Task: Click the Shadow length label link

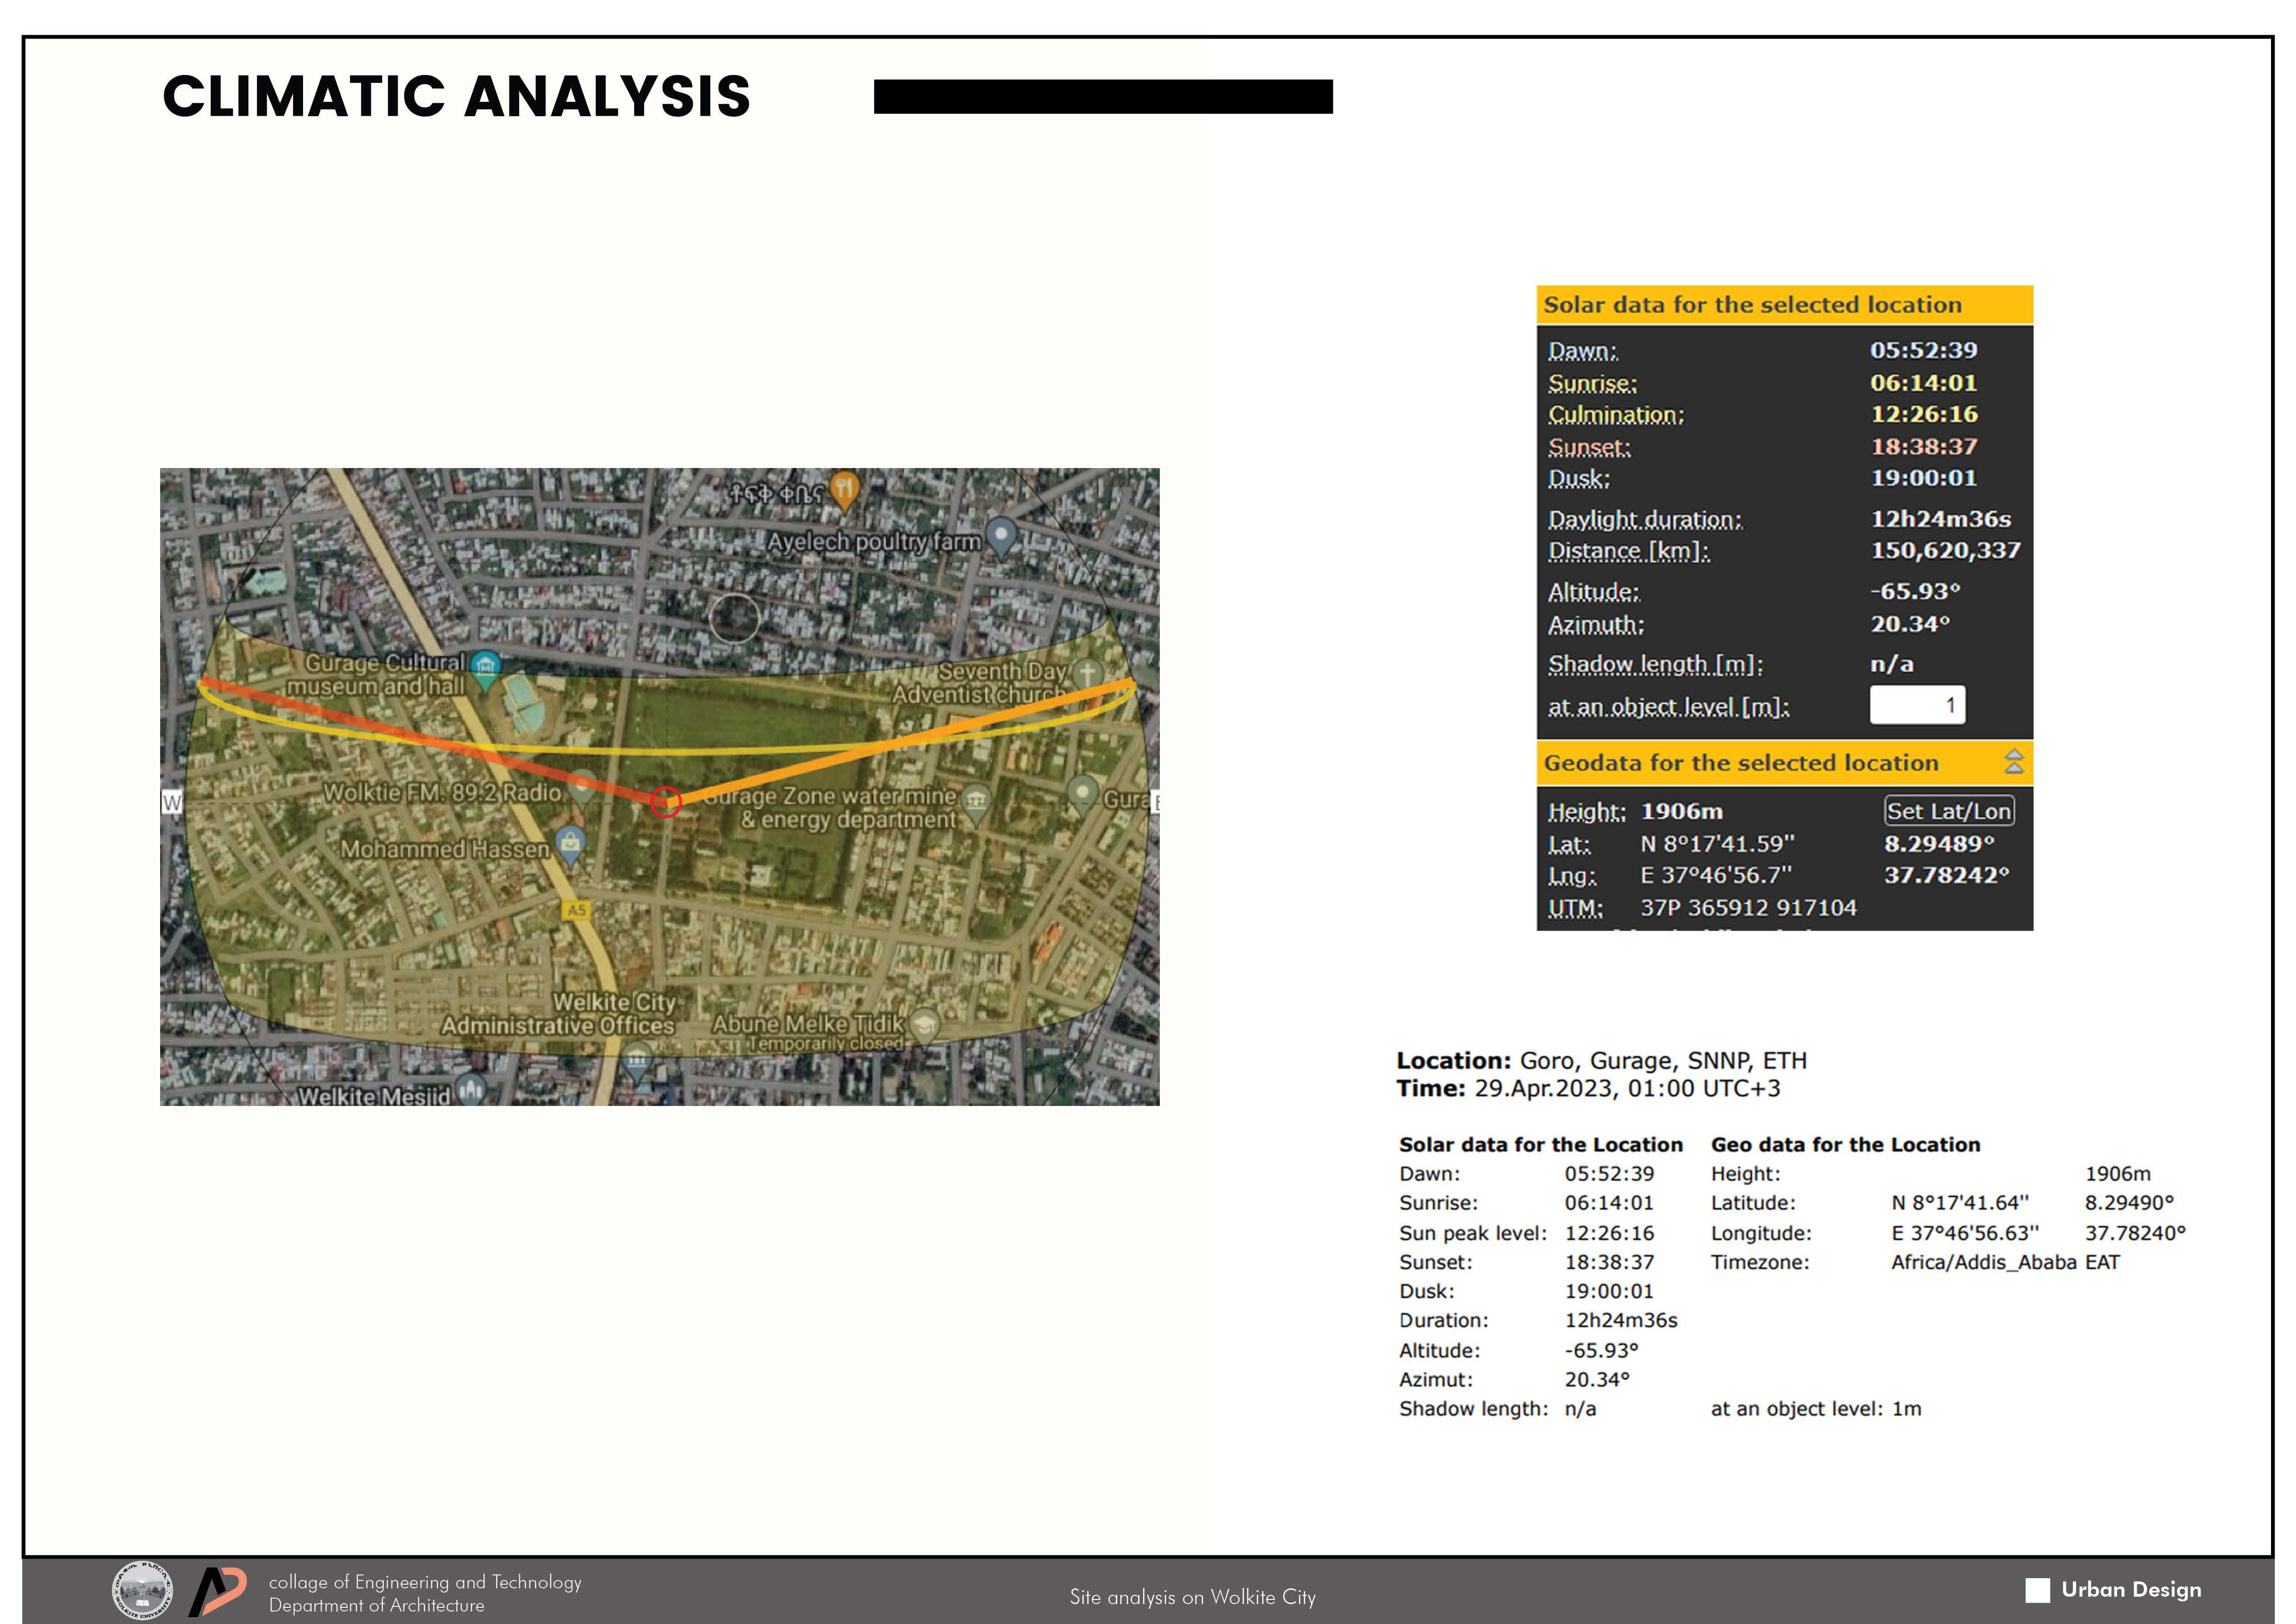Action: pos(1655,665)
